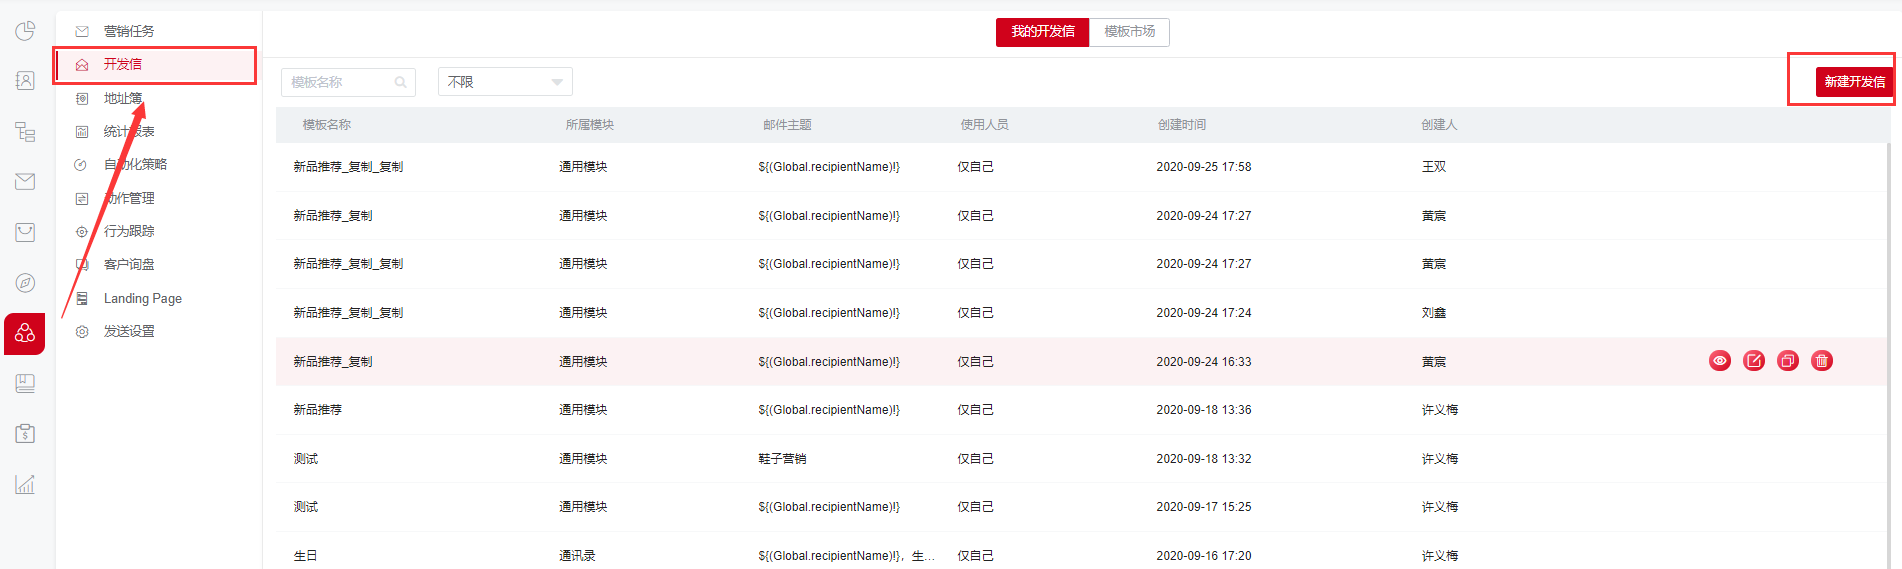Click the search magnifier in the 模板名称 field
Viewport: 1902px width, 569px height.
coord(401,82)
